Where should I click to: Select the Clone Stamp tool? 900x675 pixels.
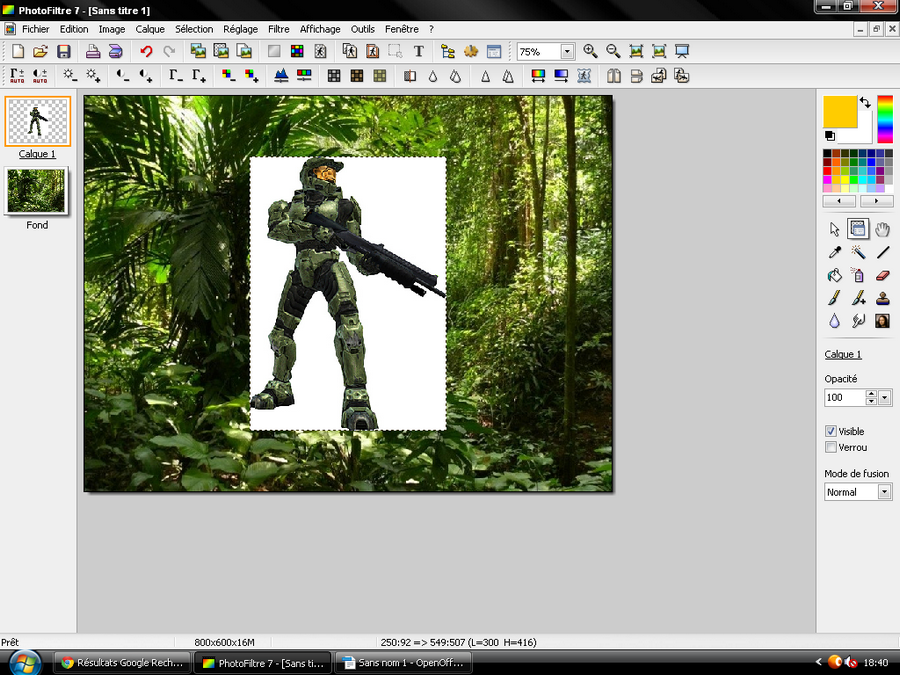click(x=882, y=298)
